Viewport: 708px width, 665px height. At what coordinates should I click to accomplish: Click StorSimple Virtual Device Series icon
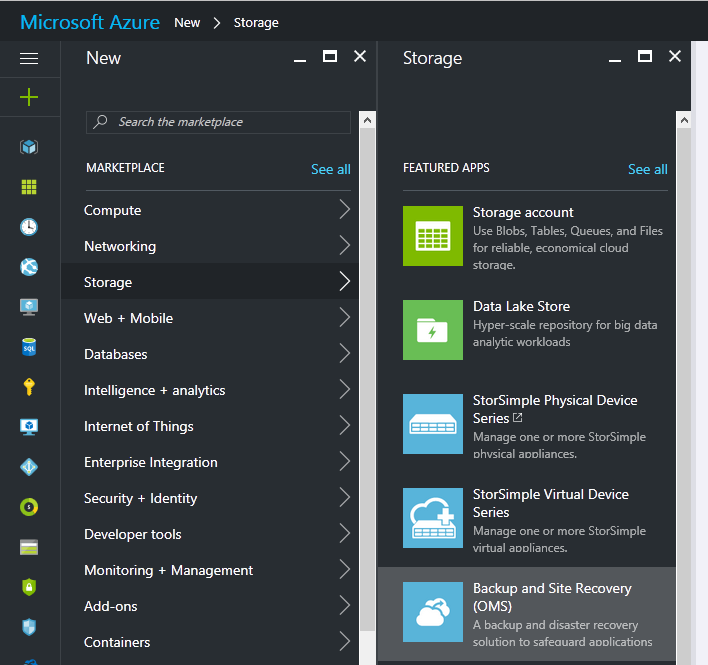(433, 517)
